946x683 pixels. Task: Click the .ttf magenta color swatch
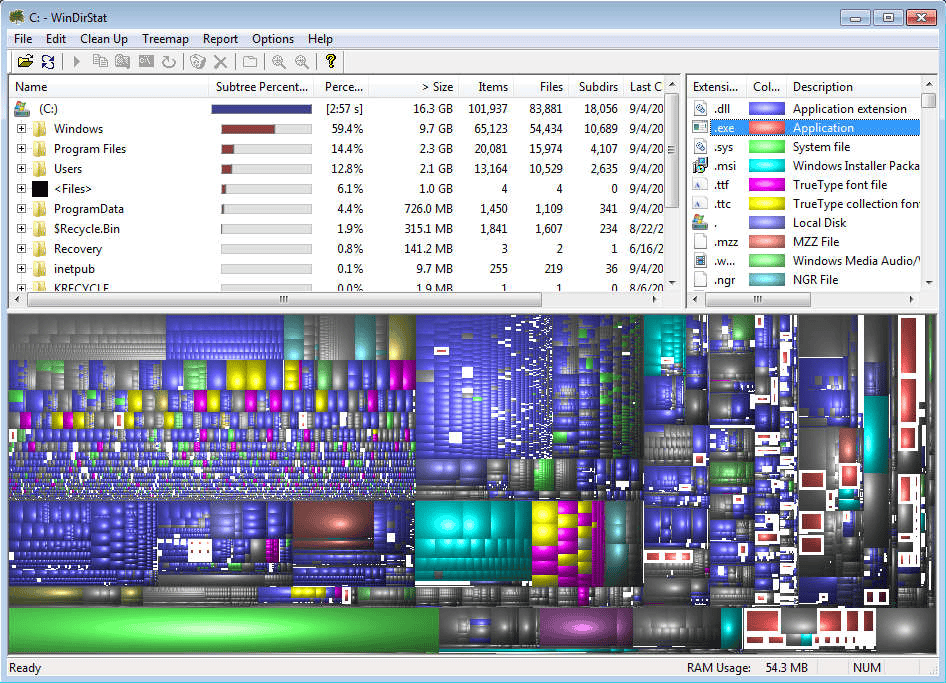pos(766,184)
